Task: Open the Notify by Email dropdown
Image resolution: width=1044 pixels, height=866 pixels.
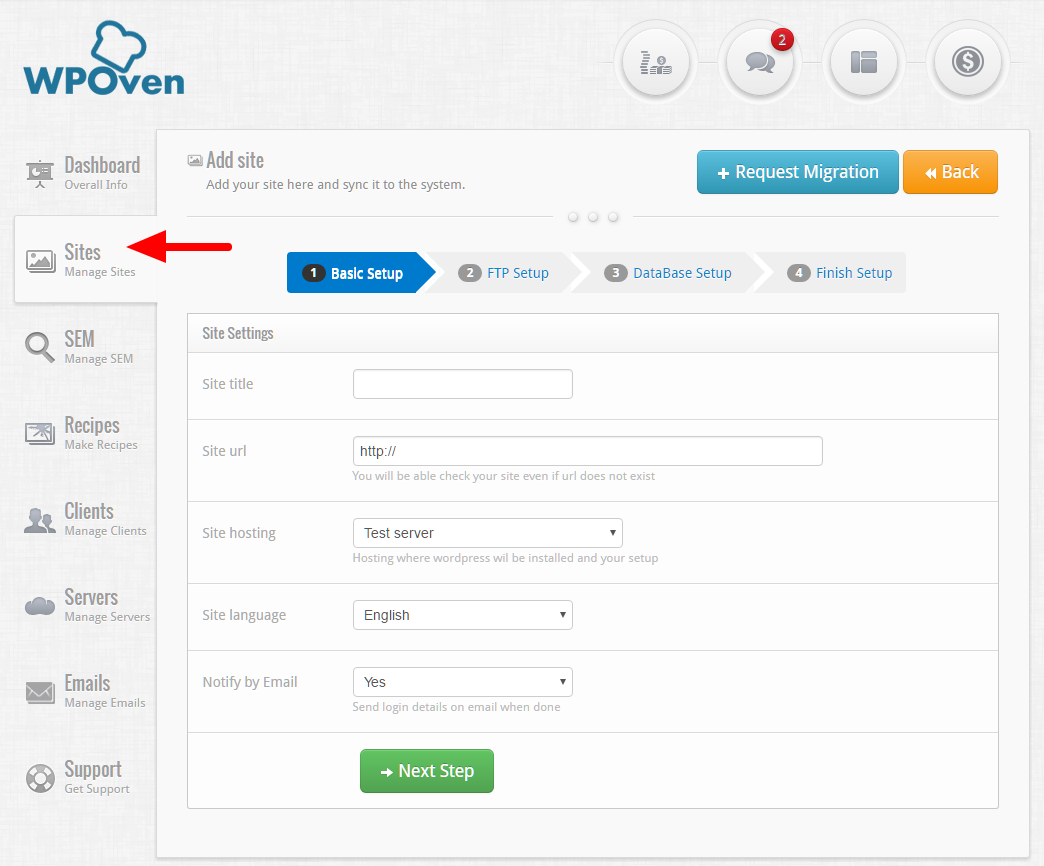Action: click(462, 682)
